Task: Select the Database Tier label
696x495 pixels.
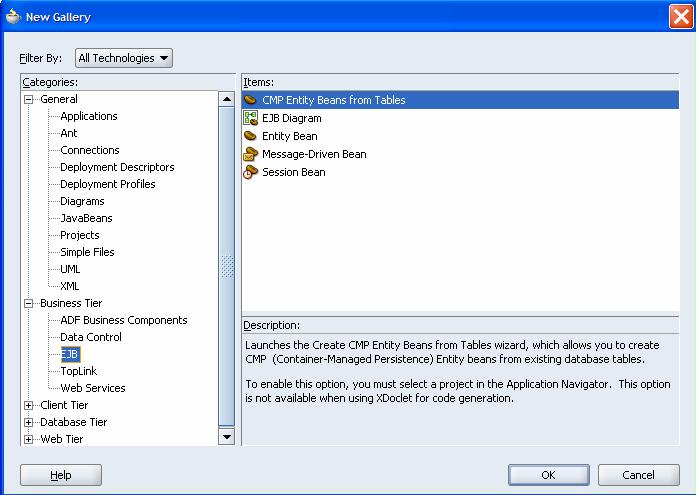Action: click(x=74, y=422)
